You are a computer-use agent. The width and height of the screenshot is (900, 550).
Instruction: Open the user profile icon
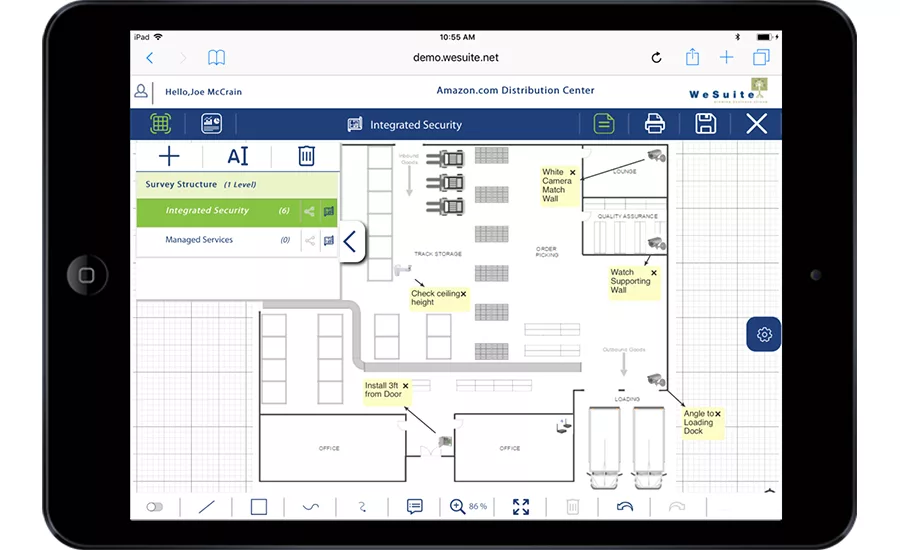(x=141, y=91)
